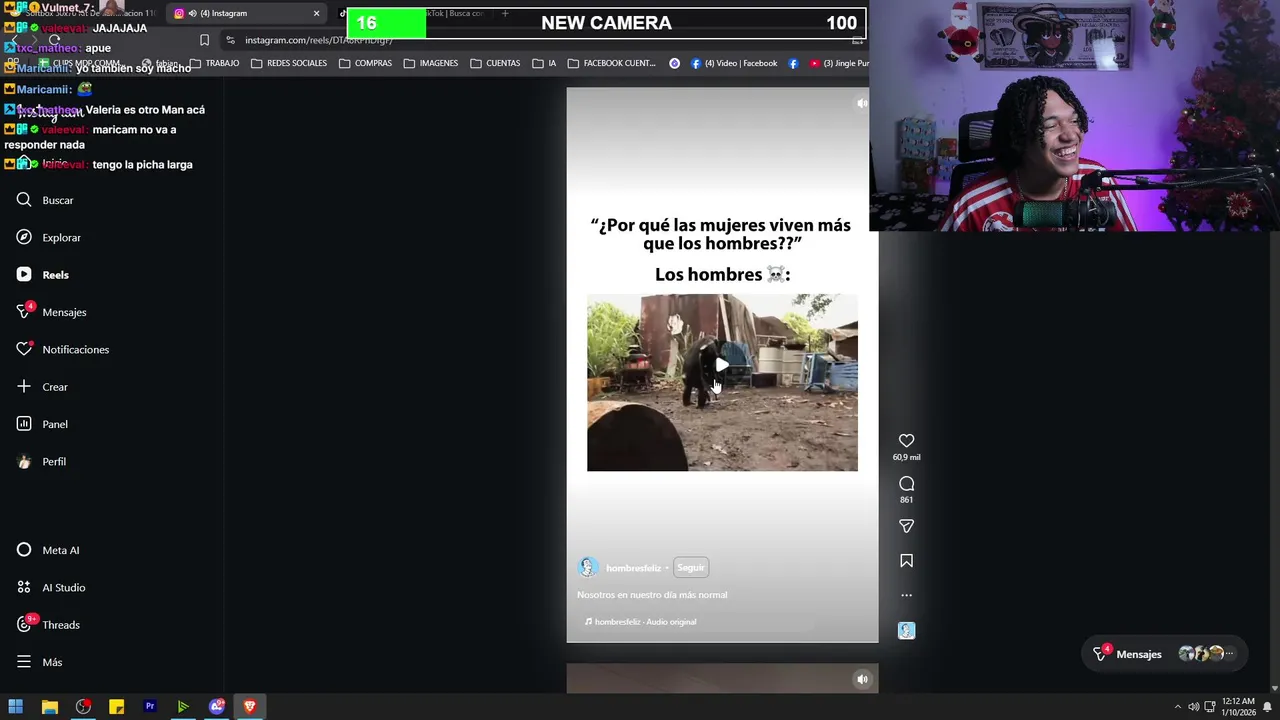Screen dimensions: 1280x720
Task: Show hidden system tray icons
Action: click(1177, 707)
